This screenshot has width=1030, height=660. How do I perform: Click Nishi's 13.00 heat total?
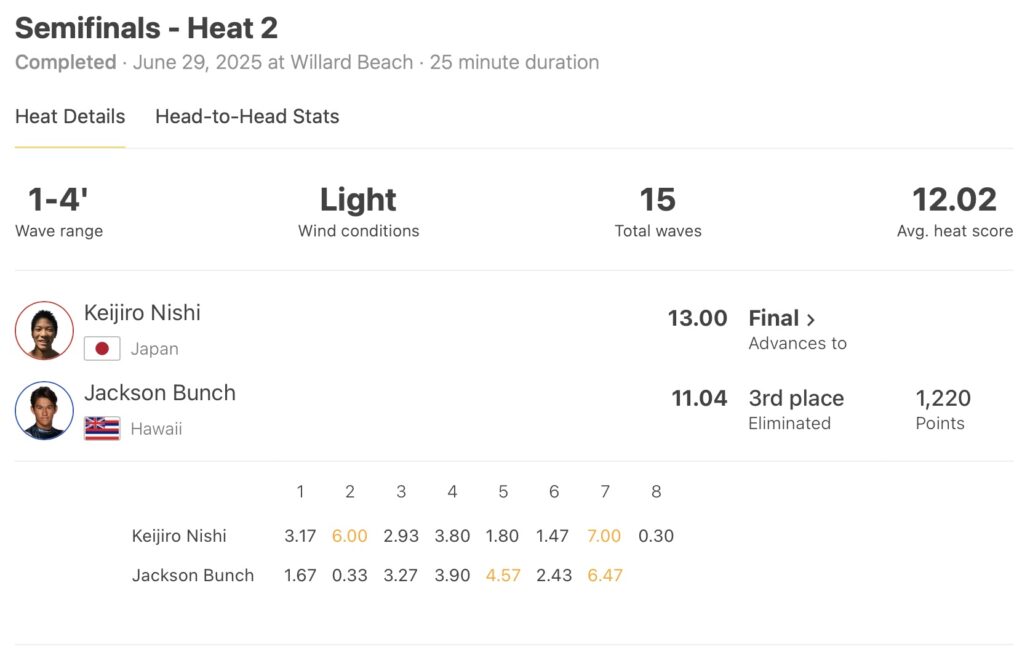tap(697, 319)
